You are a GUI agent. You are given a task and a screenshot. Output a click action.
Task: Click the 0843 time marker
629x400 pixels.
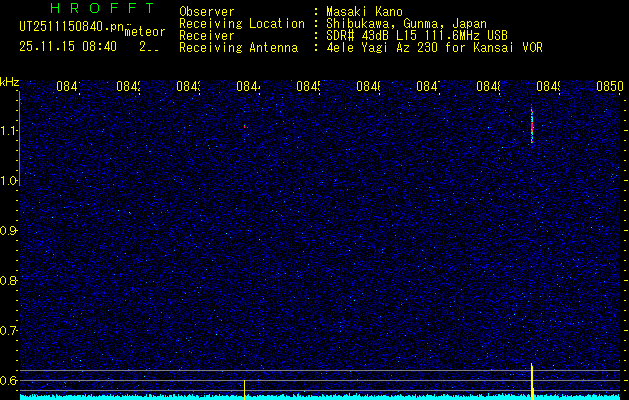pyautogui.click(x=188, y=86)
